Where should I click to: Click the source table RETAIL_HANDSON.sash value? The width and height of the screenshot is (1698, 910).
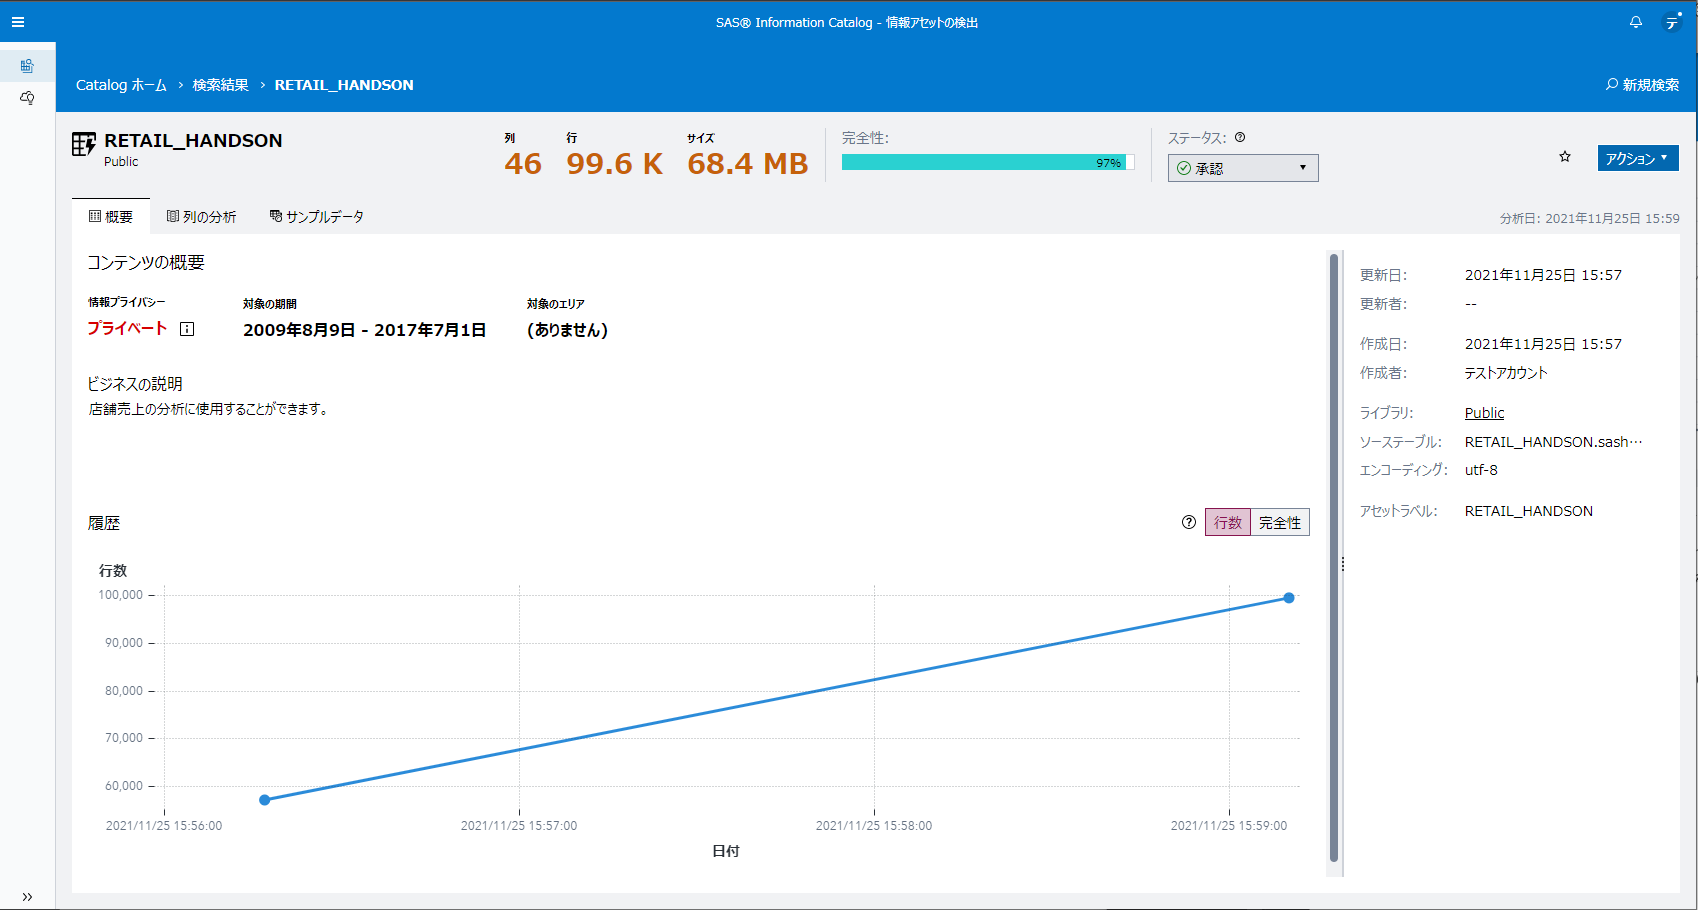(x=1554, y=442)
